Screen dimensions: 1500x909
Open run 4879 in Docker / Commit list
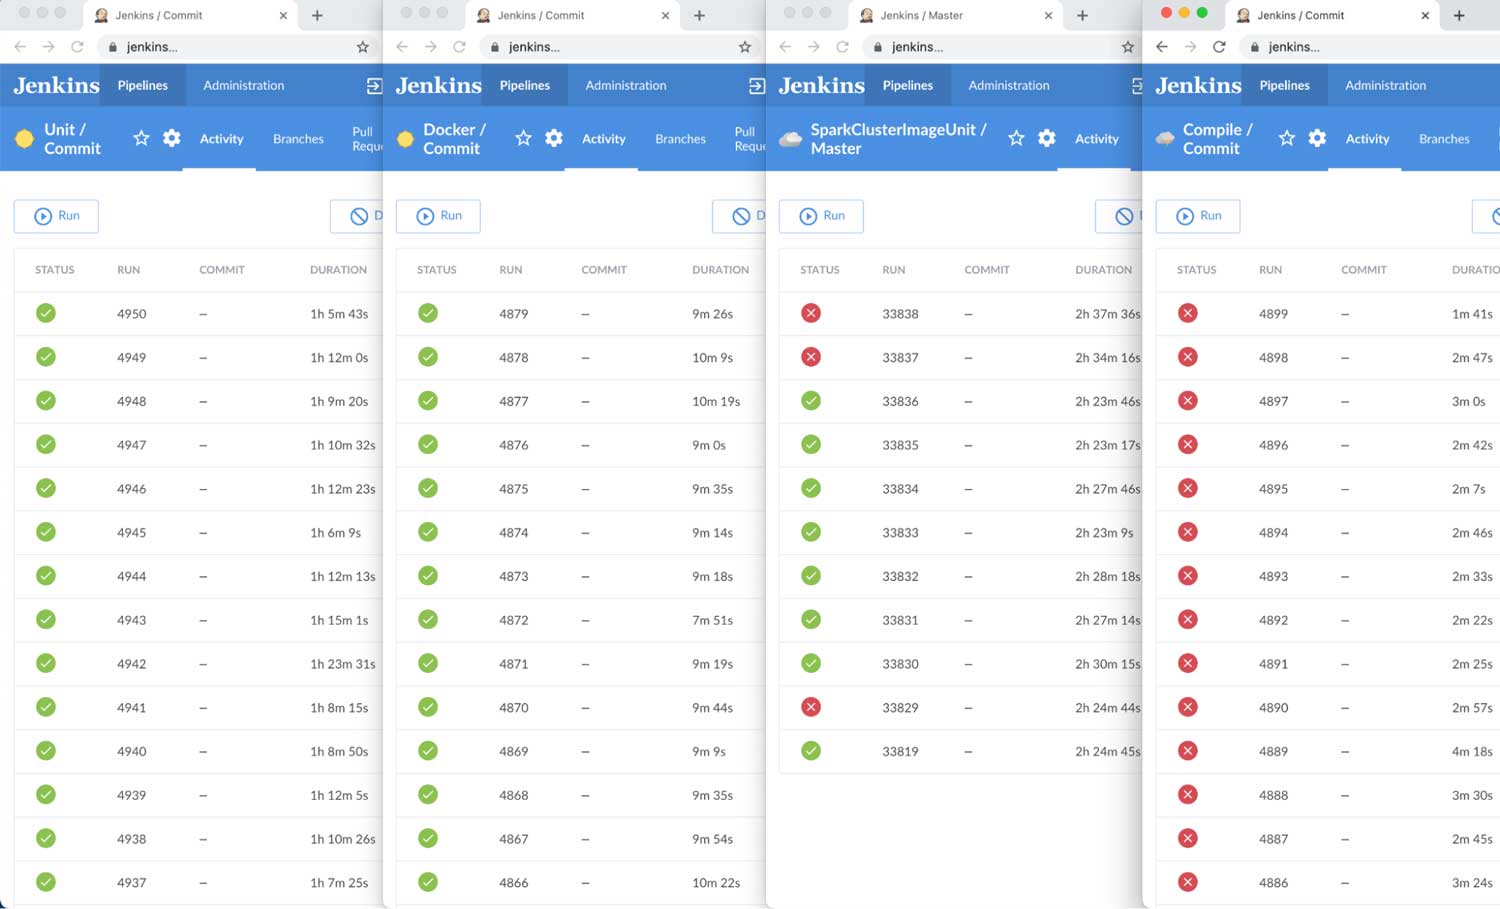click(x=513, y=314)
